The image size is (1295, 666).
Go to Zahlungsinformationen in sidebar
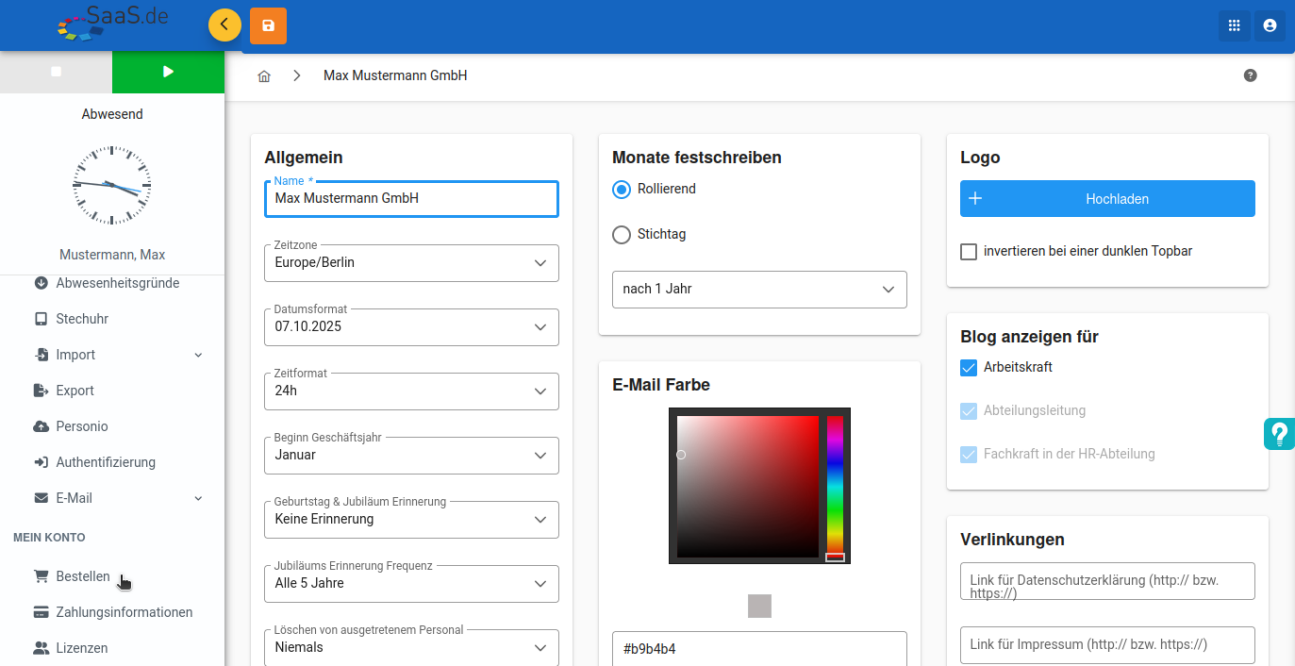point(124,612)
